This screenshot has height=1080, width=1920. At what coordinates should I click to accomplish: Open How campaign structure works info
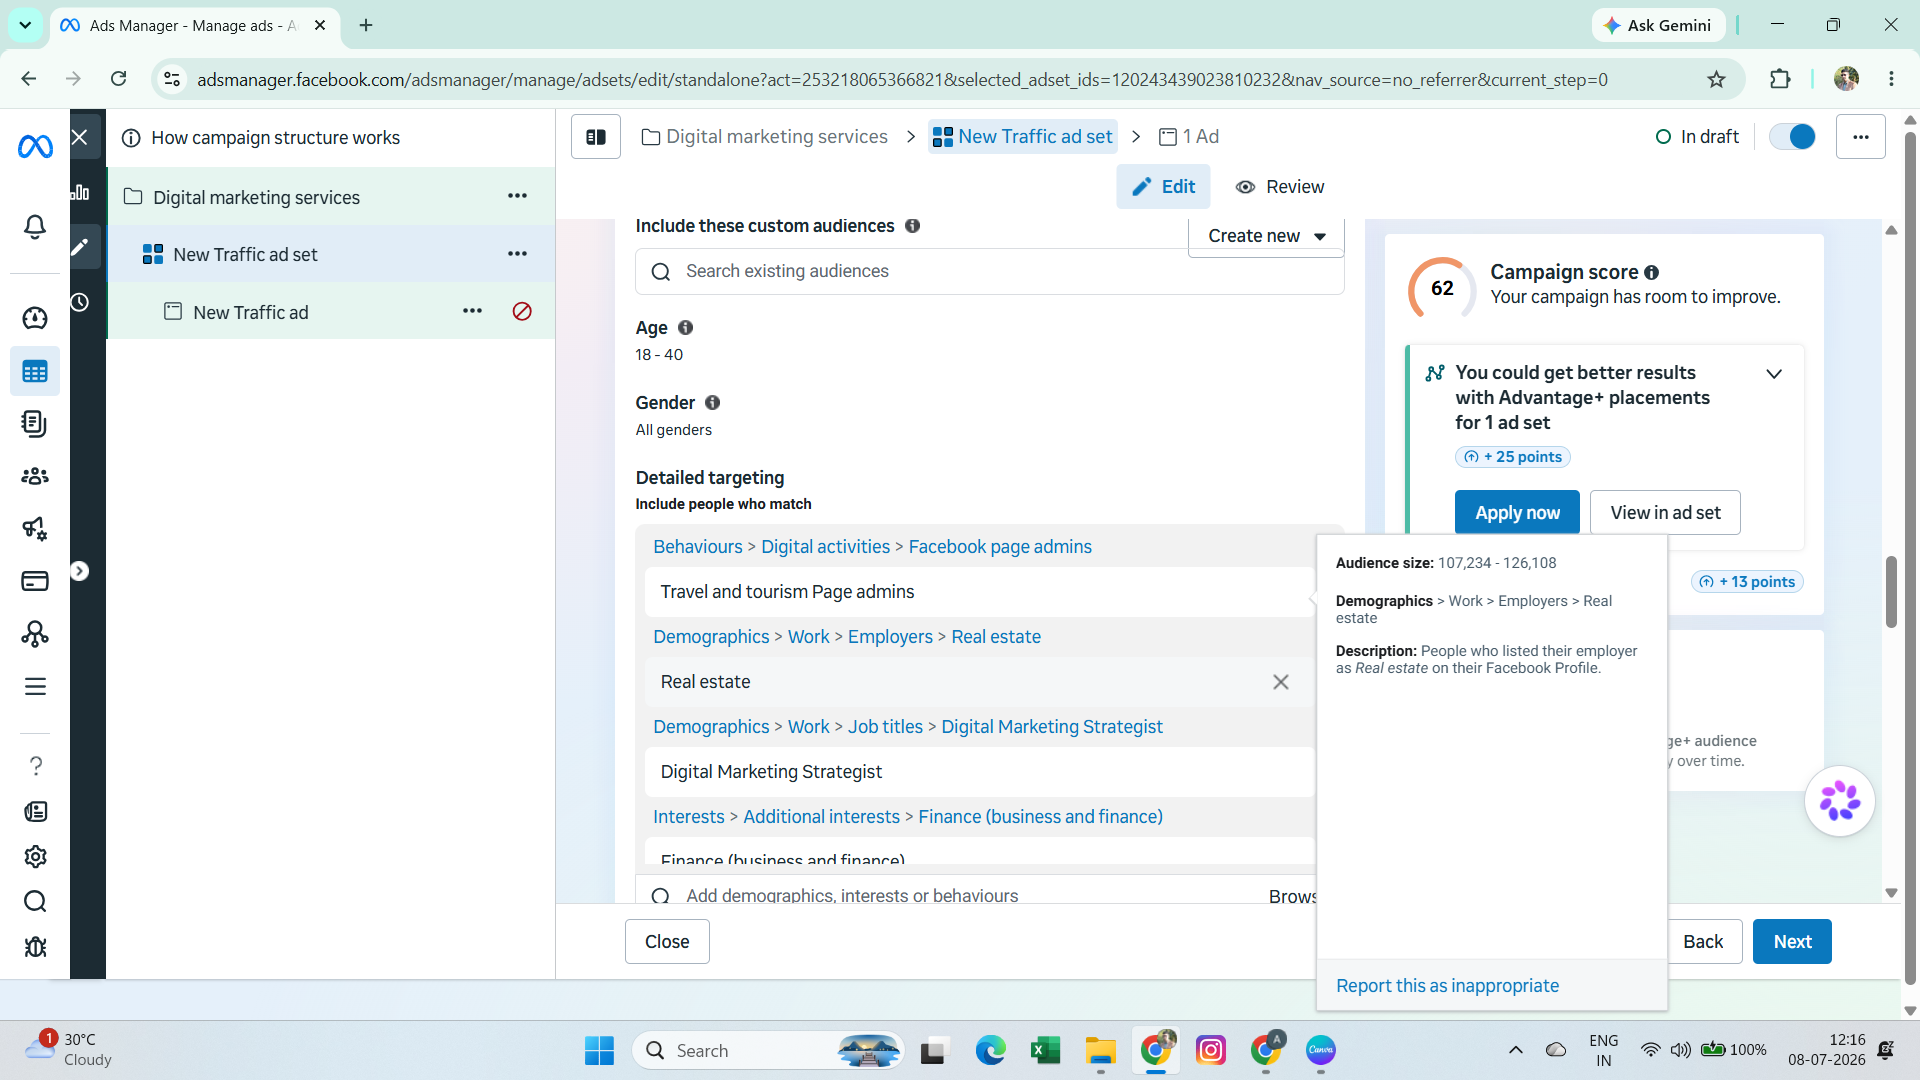261,138
